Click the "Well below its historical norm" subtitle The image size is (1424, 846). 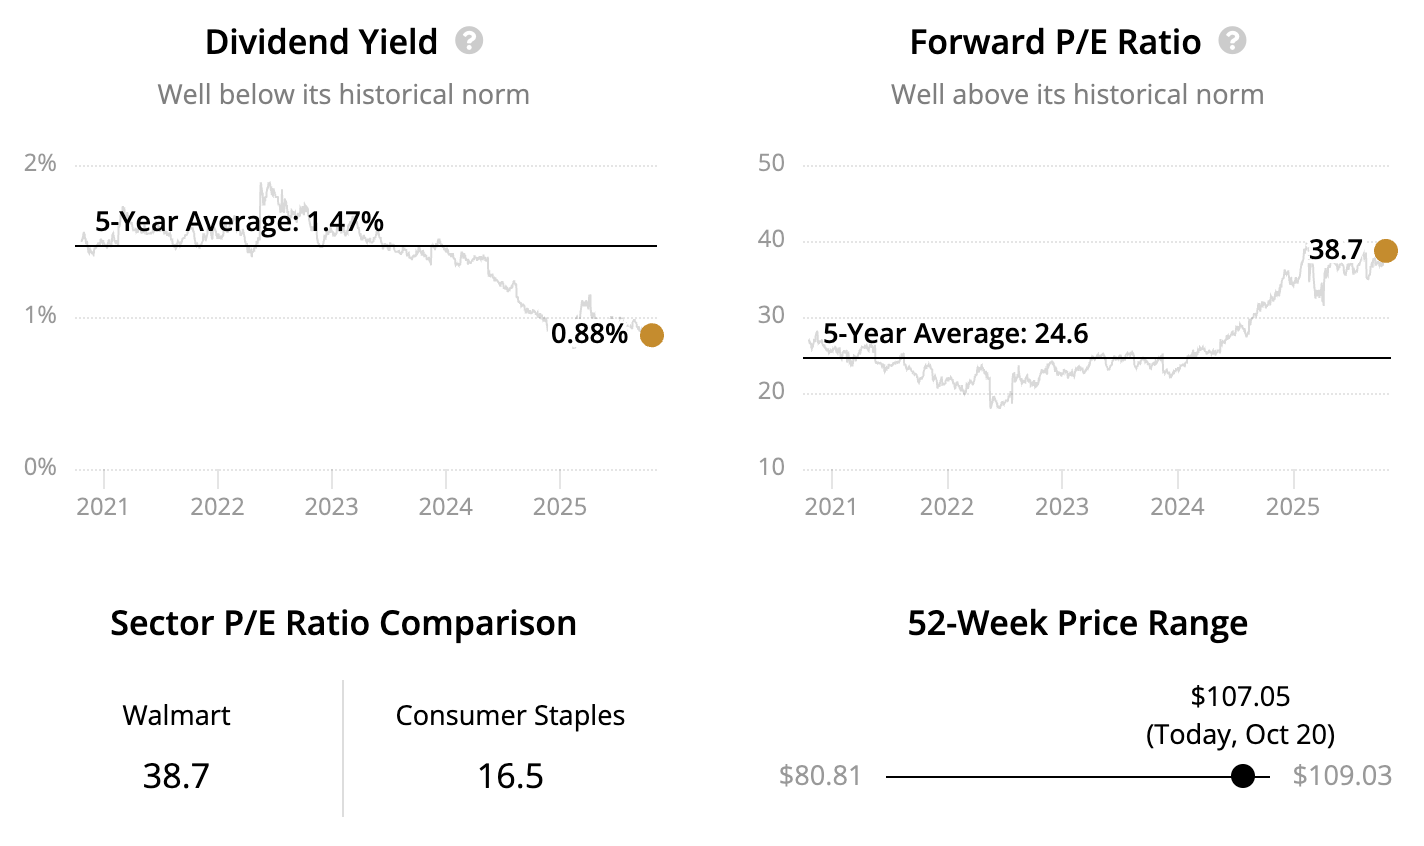coord(343,95)
